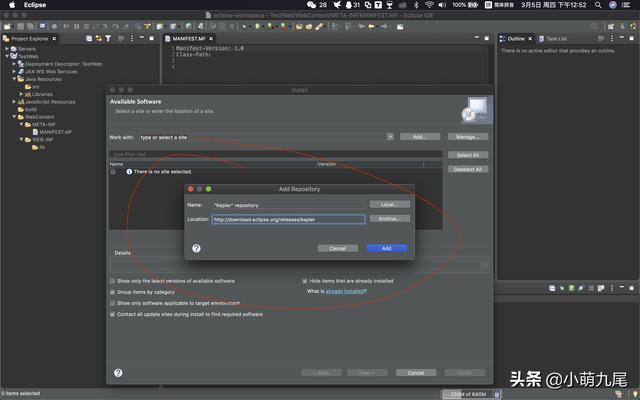Open the Outline view menu (three dots)

tap(612, 38)
